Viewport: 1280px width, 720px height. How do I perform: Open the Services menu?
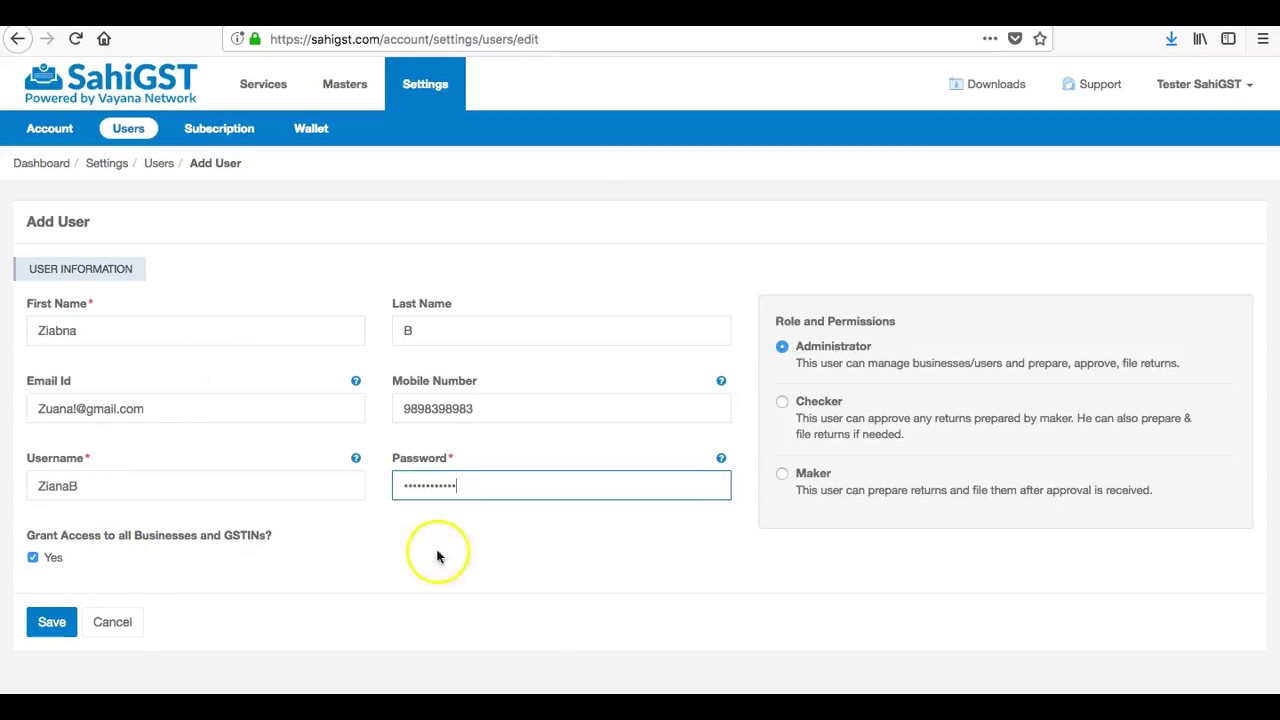click(263, 84)
